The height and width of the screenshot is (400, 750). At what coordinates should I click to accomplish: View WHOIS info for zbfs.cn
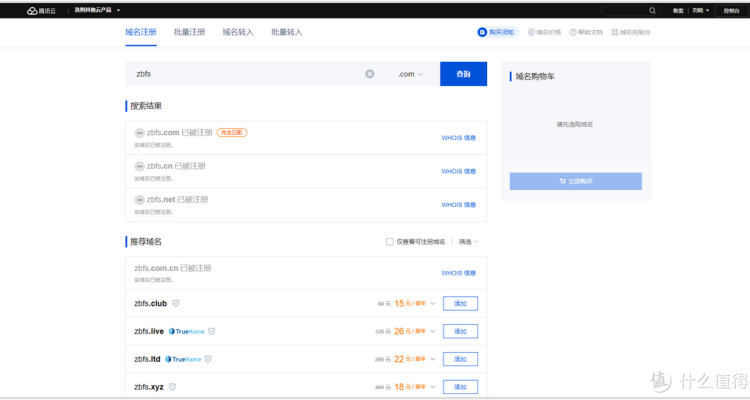pyautogui.click(x=458, y=171)
